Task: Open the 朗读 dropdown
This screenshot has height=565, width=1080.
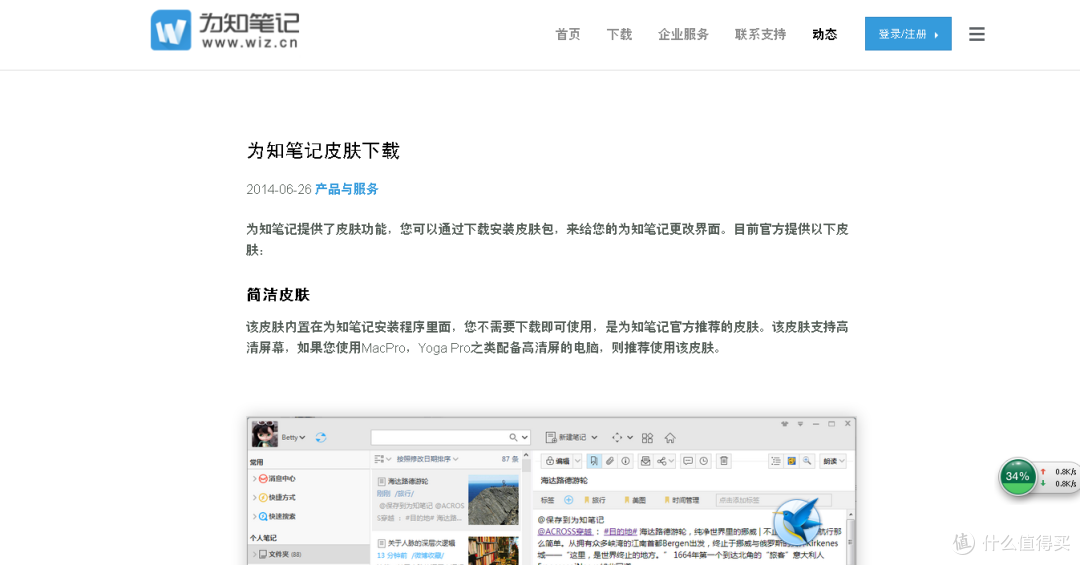Action: click(833, 461)
